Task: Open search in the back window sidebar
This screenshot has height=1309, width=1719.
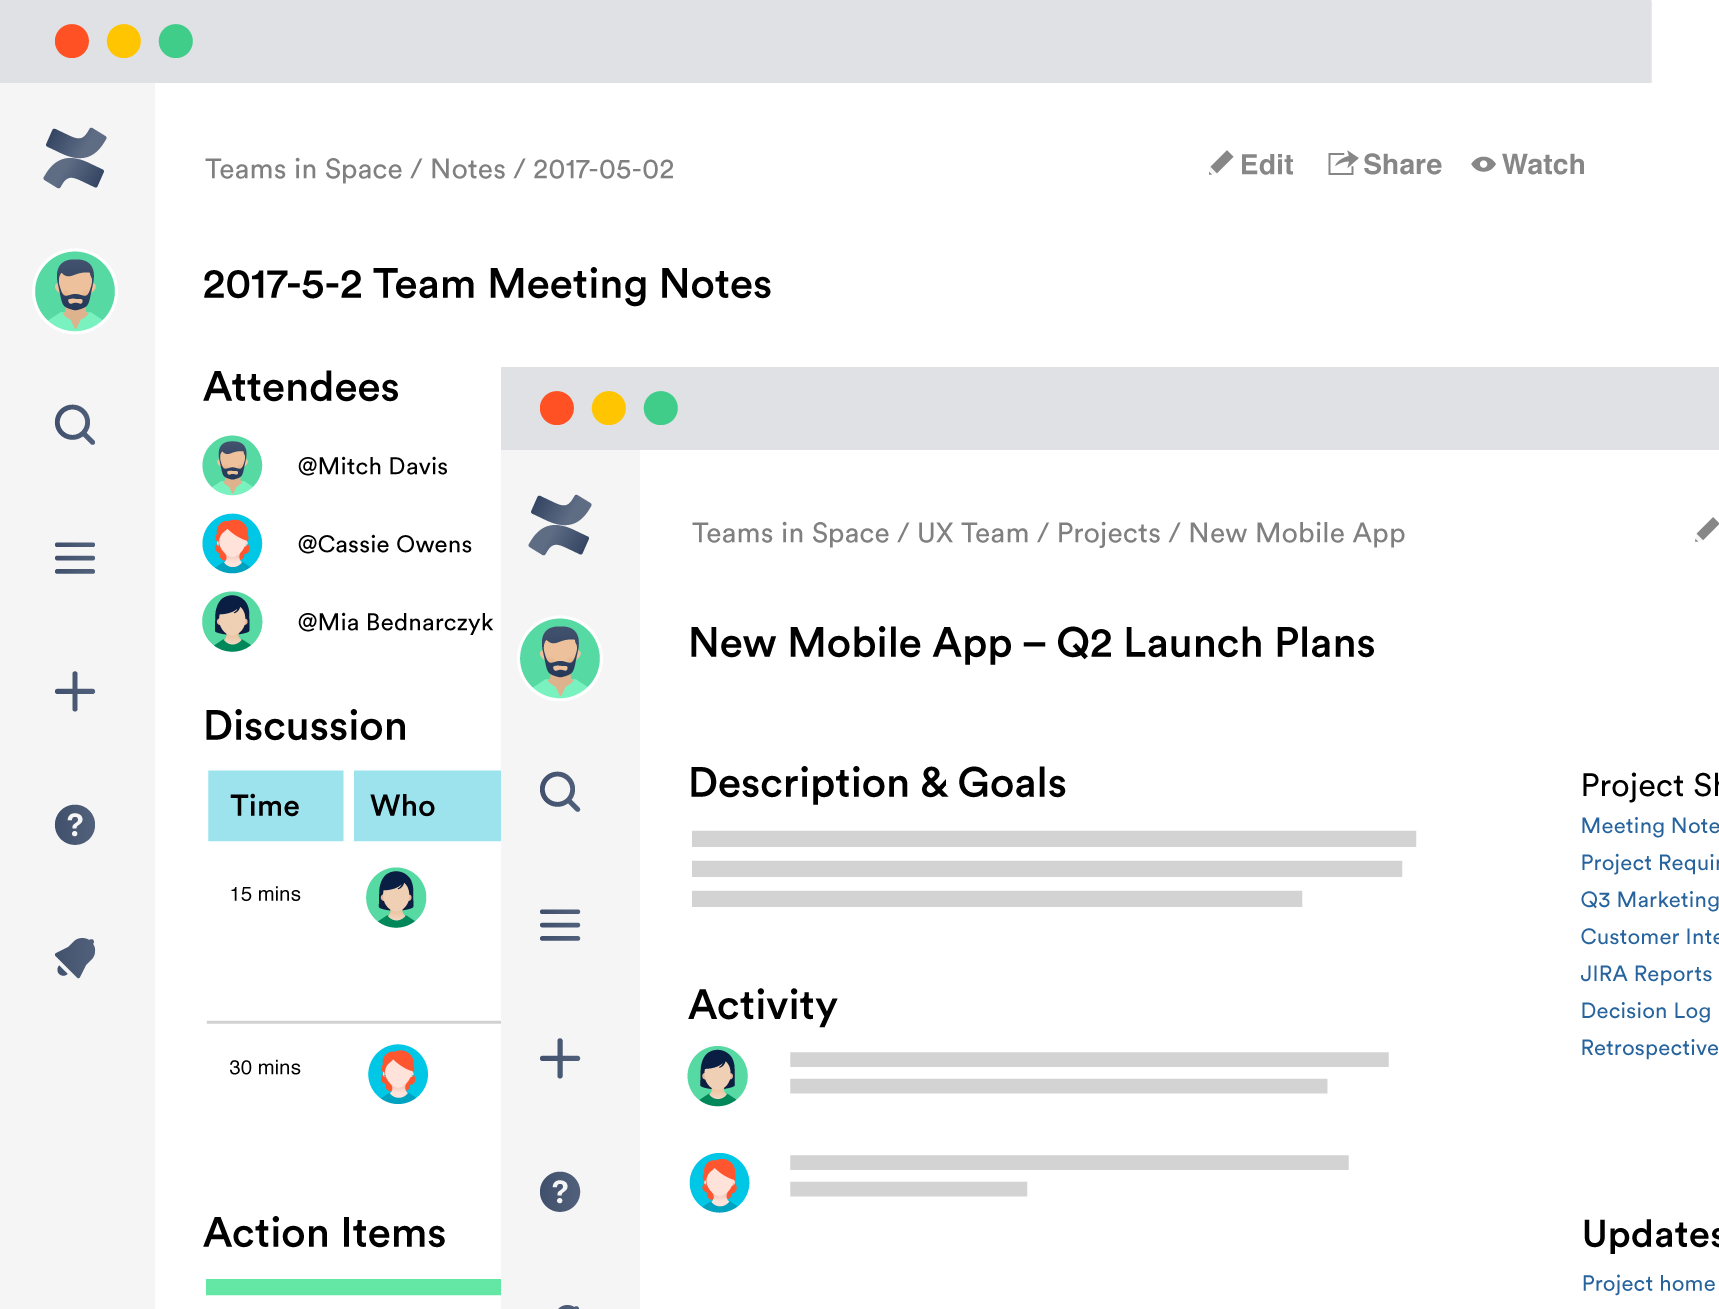Action: point(75,425)
